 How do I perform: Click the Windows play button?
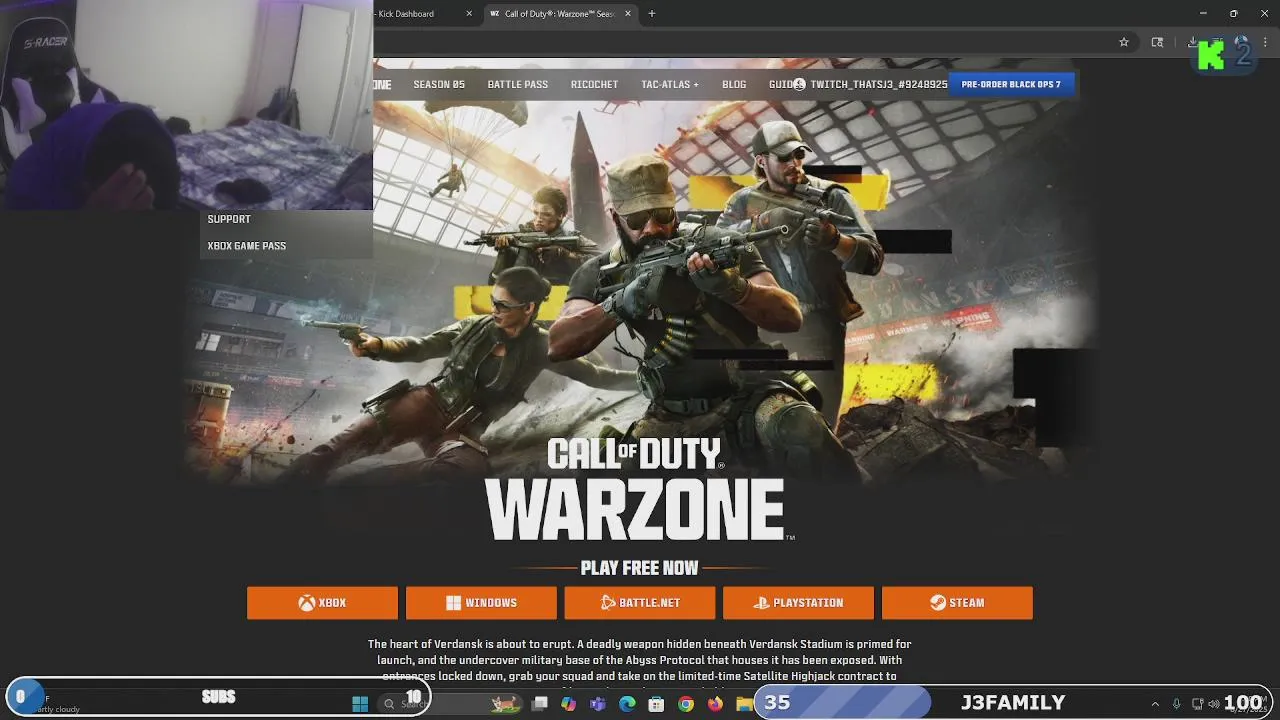pos(481,603)
